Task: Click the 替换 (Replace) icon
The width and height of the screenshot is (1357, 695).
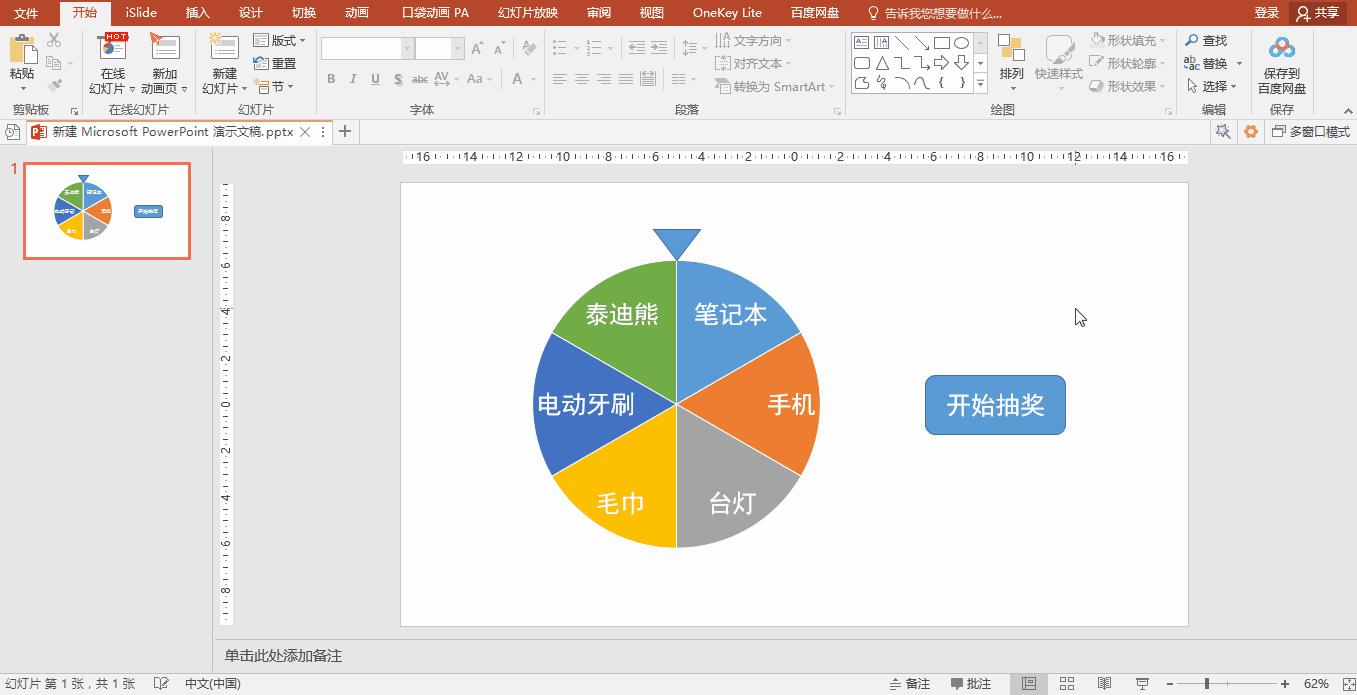Action: pos(1210,63)
